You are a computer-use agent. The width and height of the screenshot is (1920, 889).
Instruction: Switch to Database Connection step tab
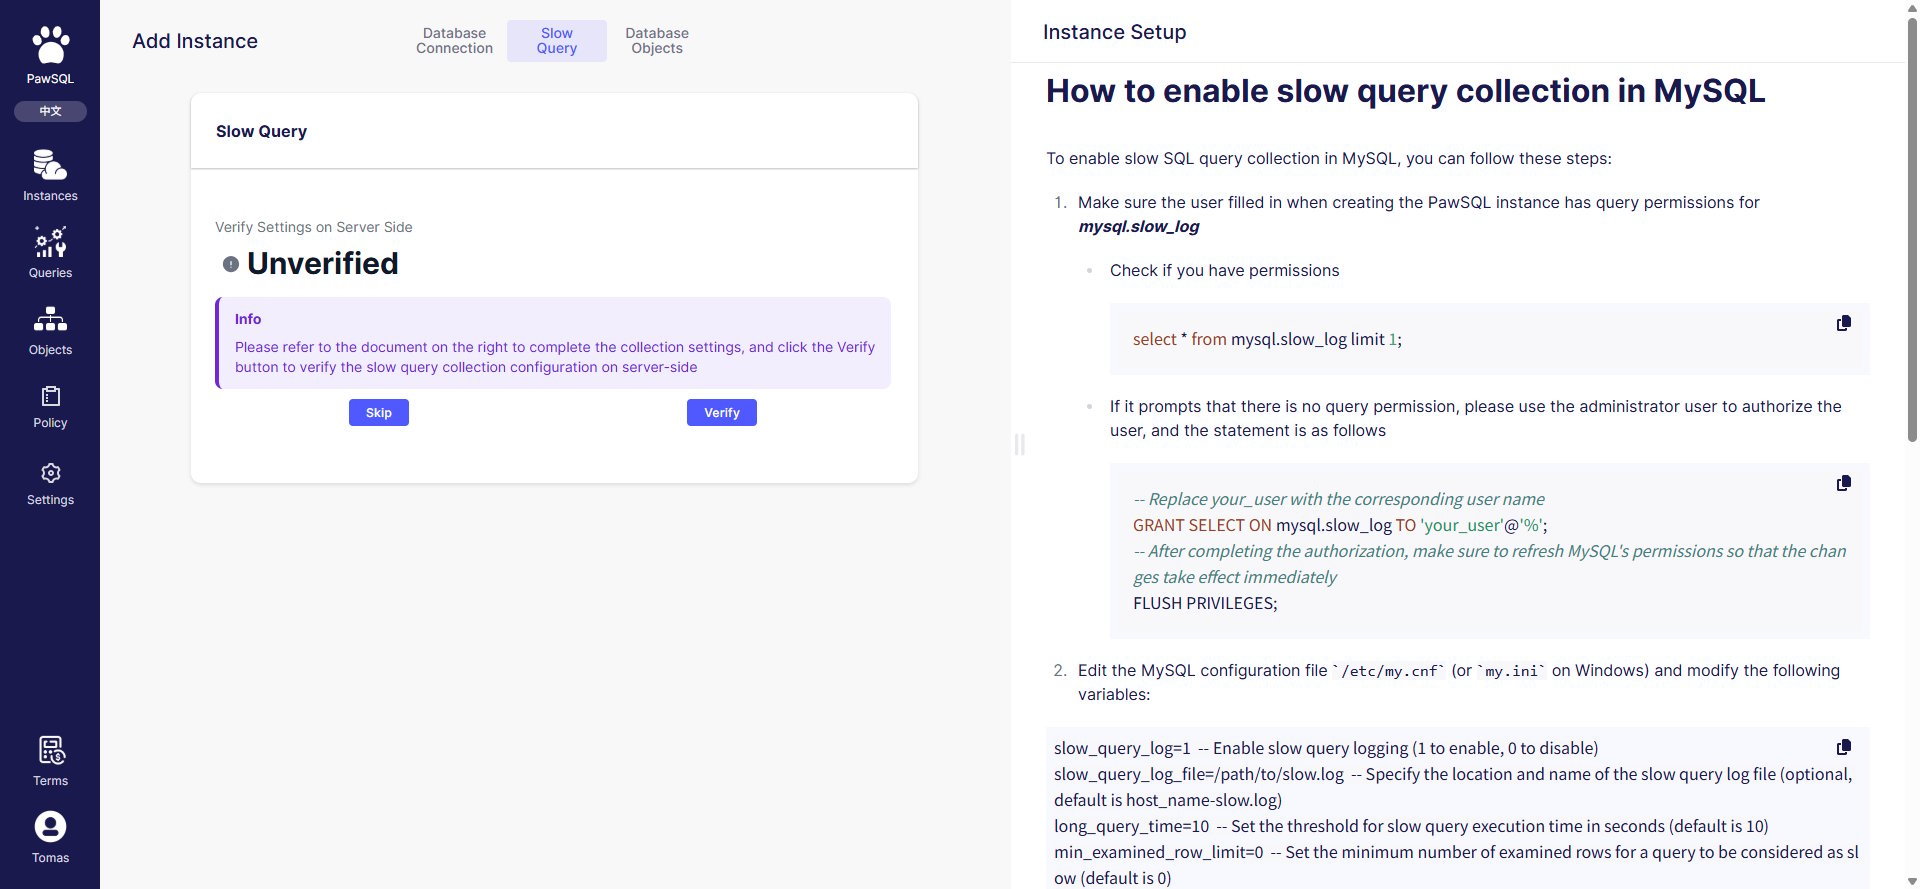(454, 41)
